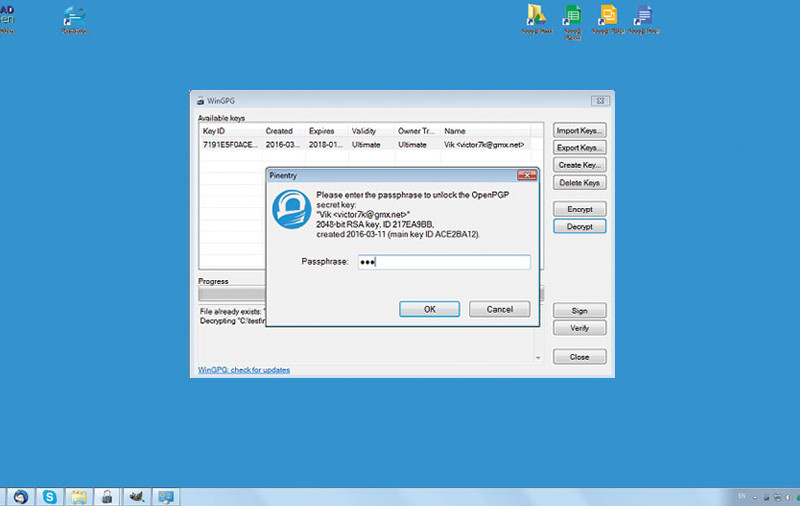Screen dimensions: 800x506
Task: Click the Create Key button
Action: 580,165
